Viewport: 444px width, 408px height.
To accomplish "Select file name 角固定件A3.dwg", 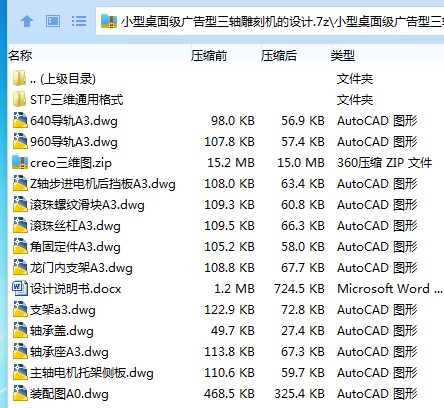I will pyautogui.click(x=75, y=247).
